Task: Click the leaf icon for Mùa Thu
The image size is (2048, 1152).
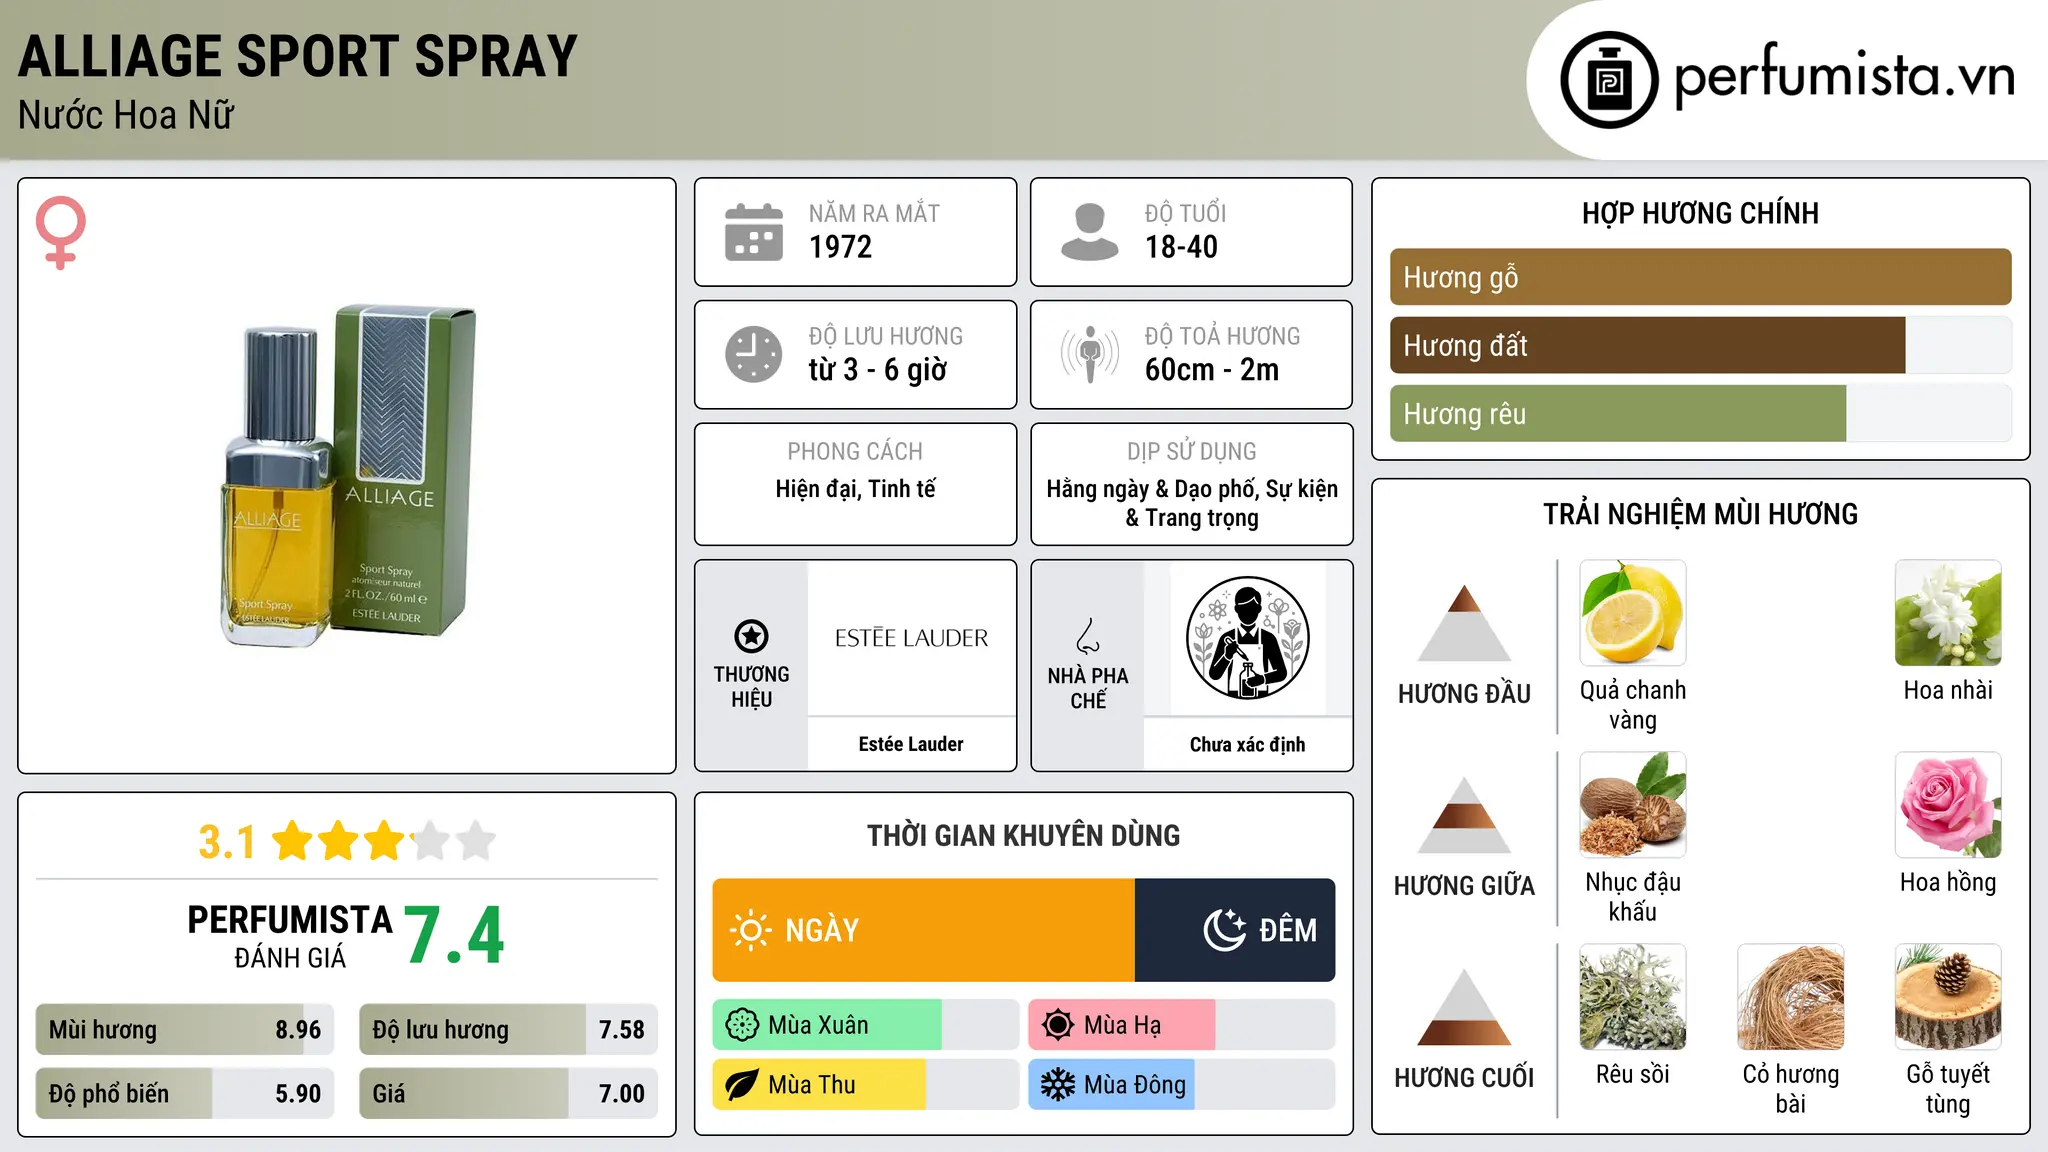Action: (742, 1085)
